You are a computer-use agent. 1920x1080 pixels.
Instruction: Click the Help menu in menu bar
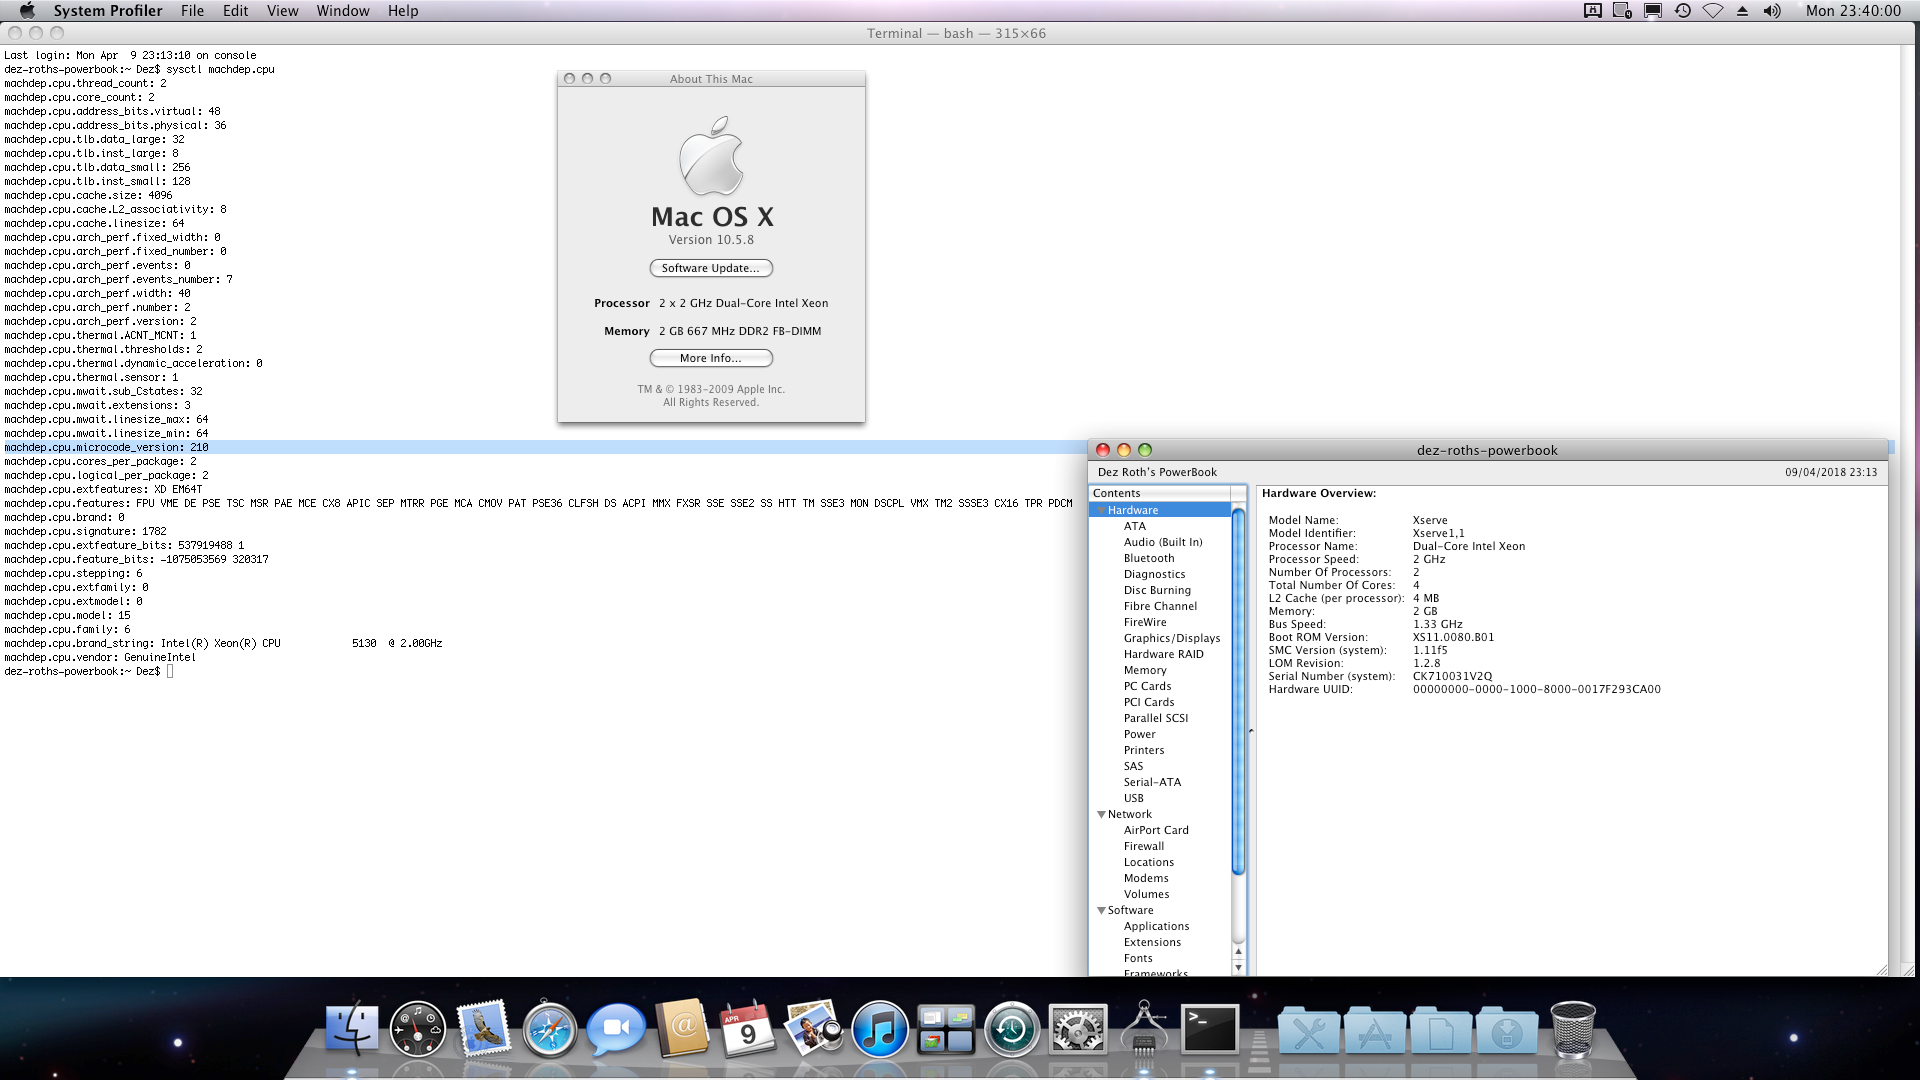coord(401,11)
